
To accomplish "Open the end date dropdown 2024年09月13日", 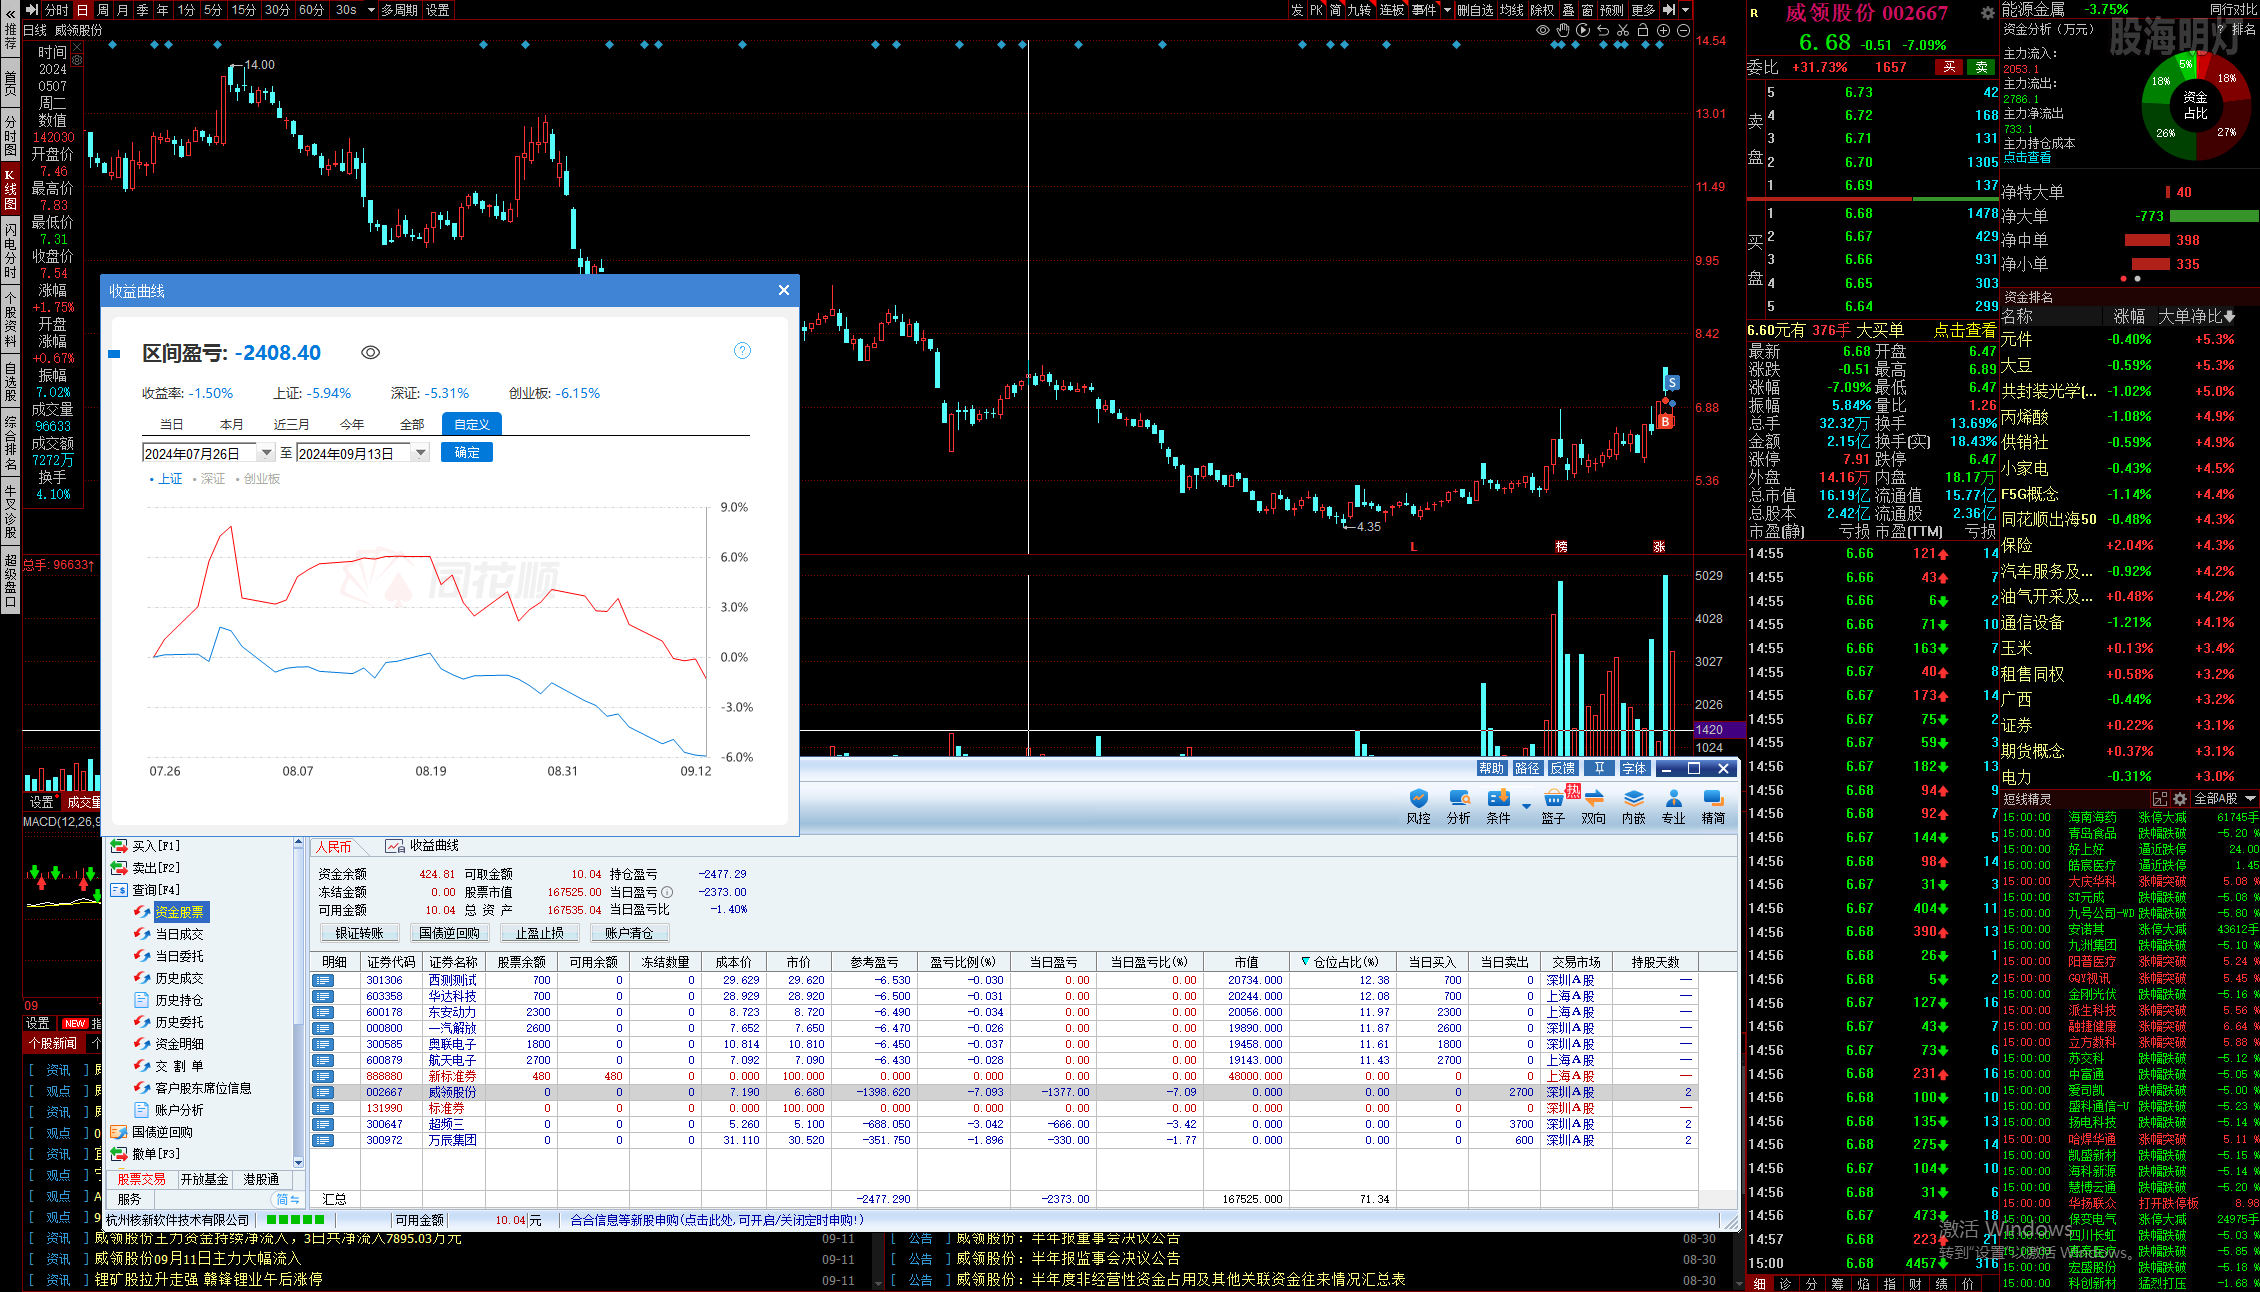I will pyautogui.click(x=421, y=453).
